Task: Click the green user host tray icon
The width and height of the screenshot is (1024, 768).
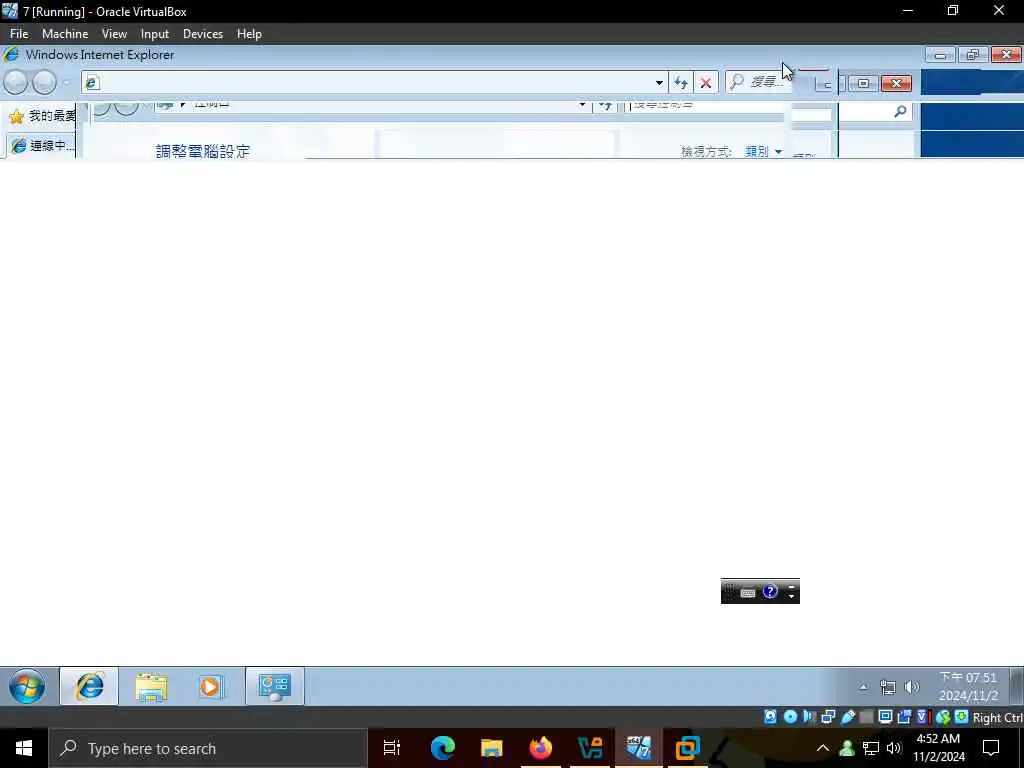Action: 847,748
